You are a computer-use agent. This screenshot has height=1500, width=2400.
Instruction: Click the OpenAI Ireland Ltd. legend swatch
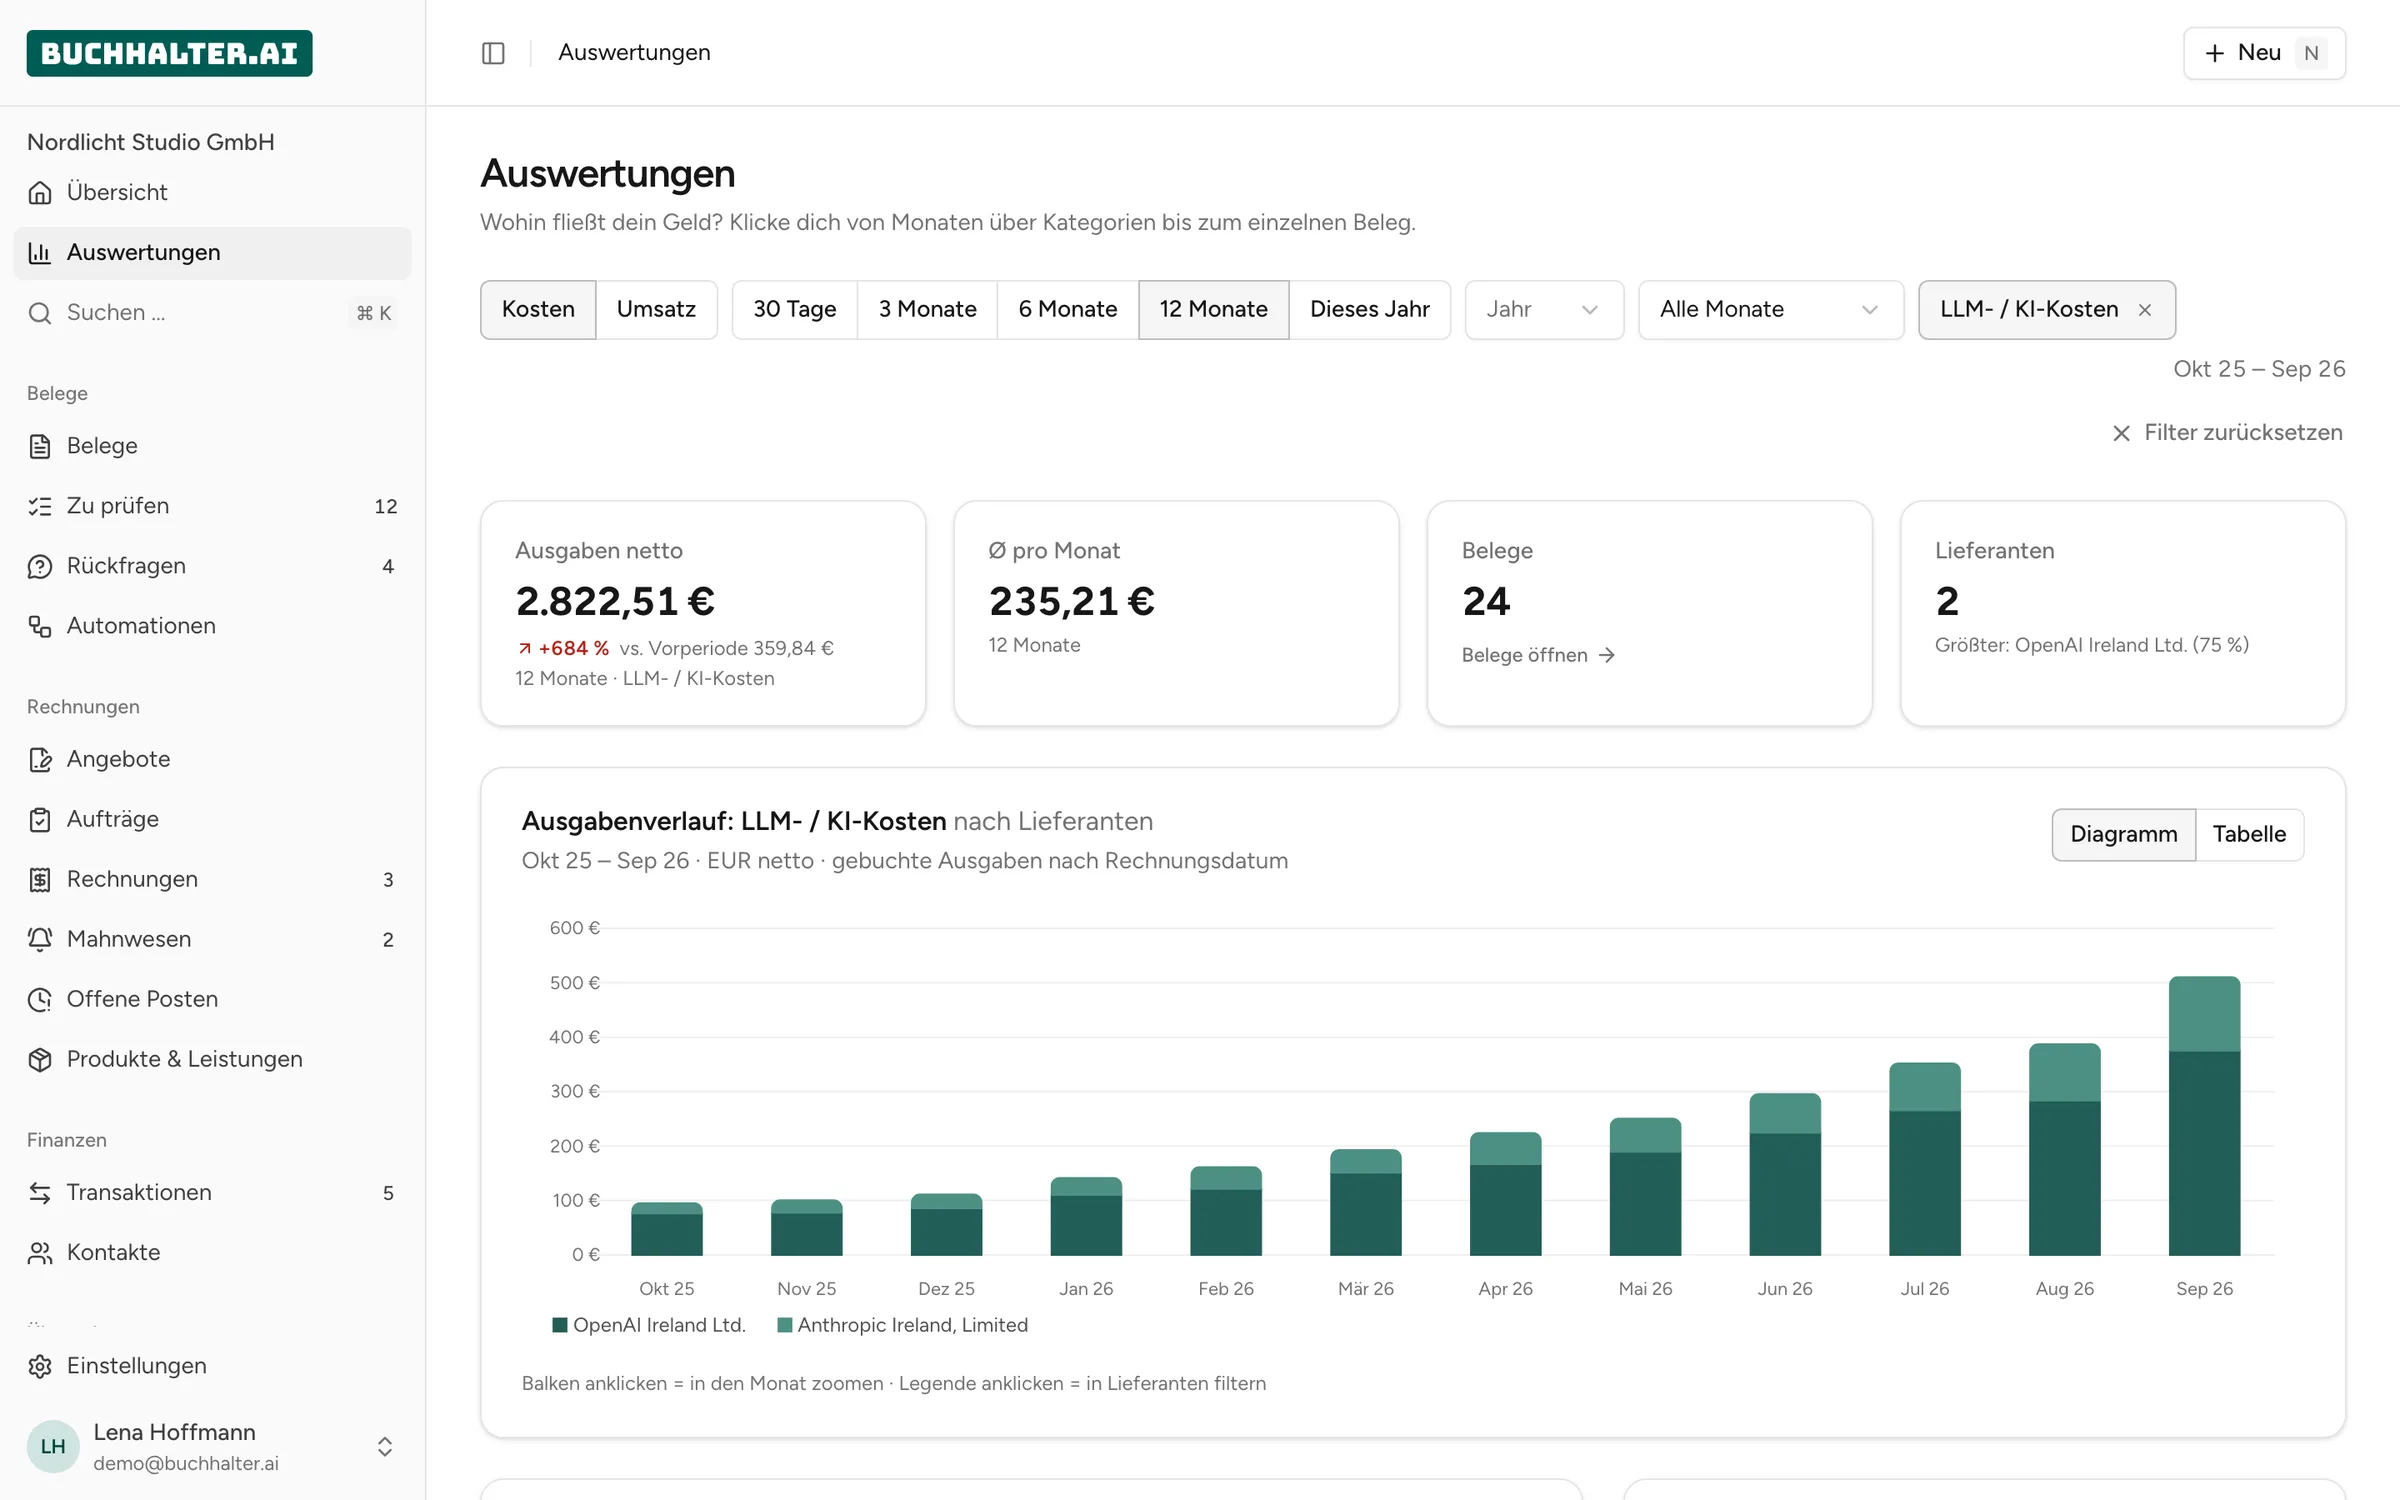560,1325
